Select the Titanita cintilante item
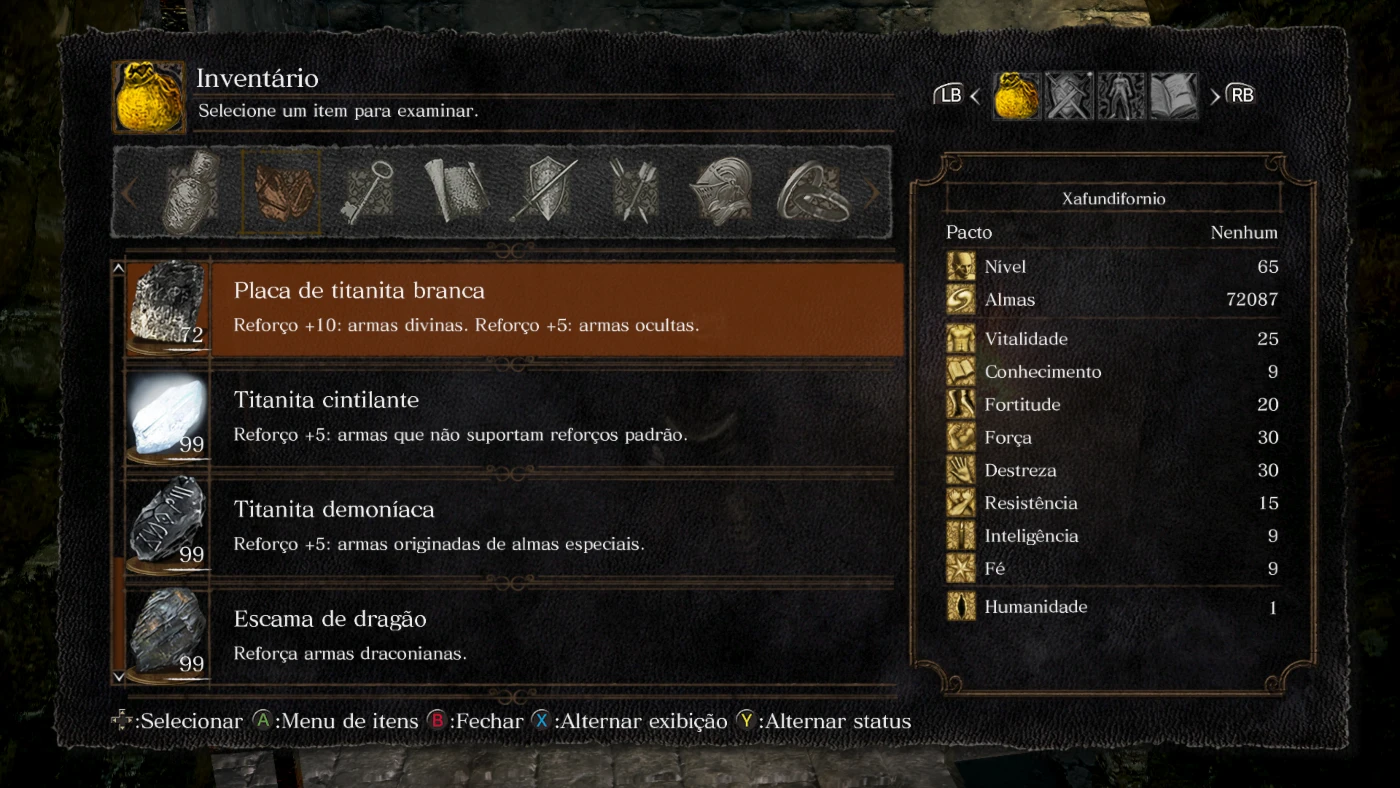Viewport: 1400px width, 788px height. click(x=509, y=417)
